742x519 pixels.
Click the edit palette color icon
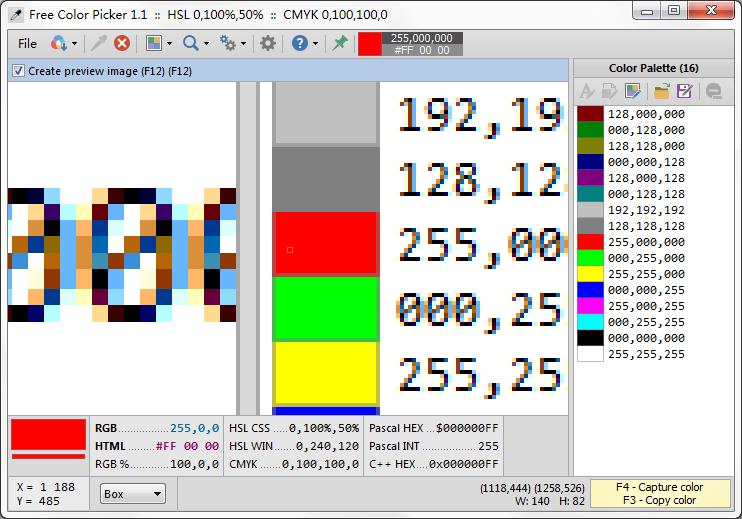(632, 92)
